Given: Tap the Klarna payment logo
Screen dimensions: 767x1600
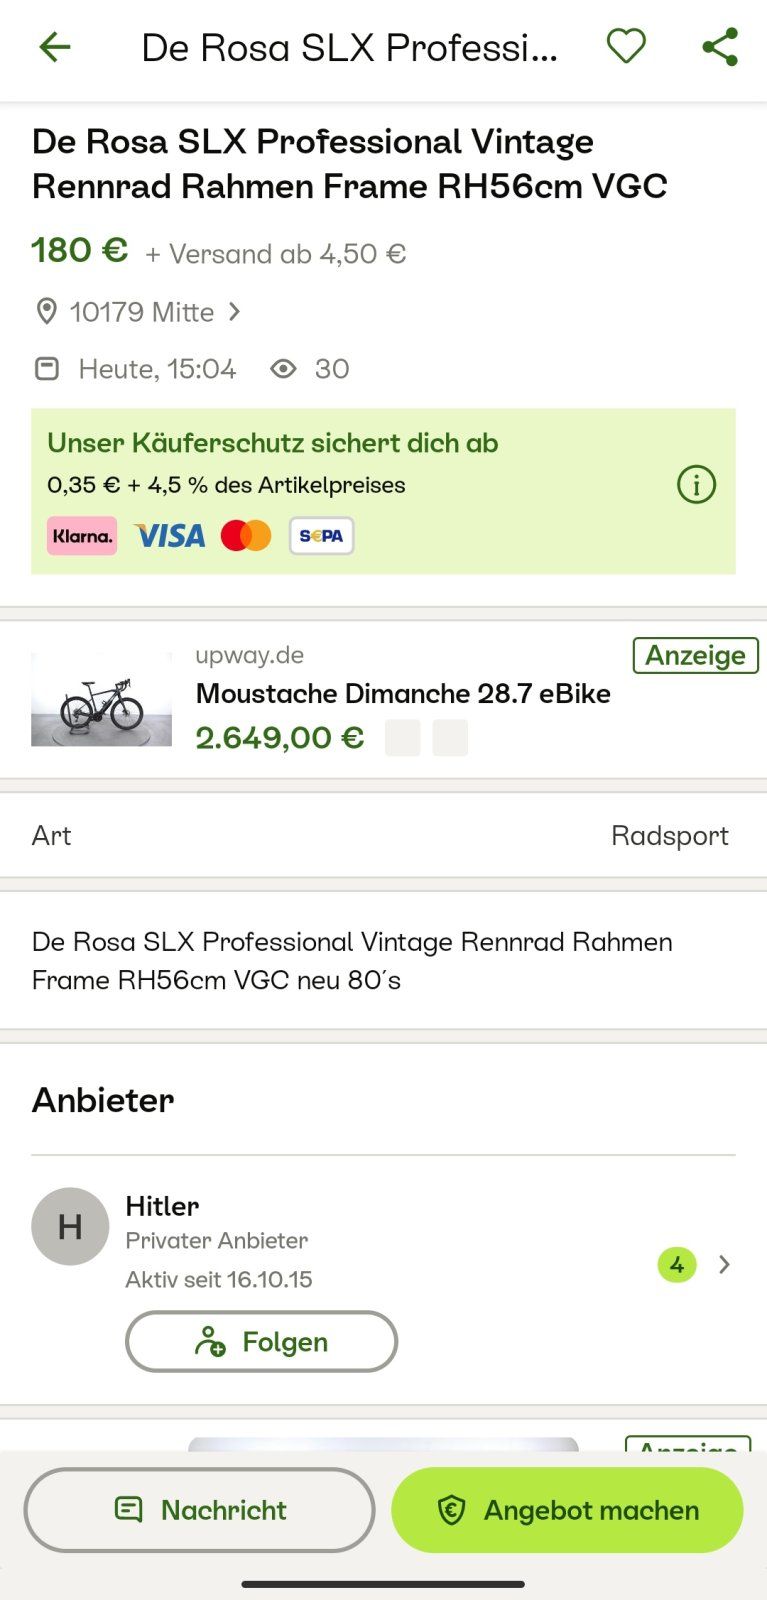Looking at the screenshot, I should click(x=82, y=536).
